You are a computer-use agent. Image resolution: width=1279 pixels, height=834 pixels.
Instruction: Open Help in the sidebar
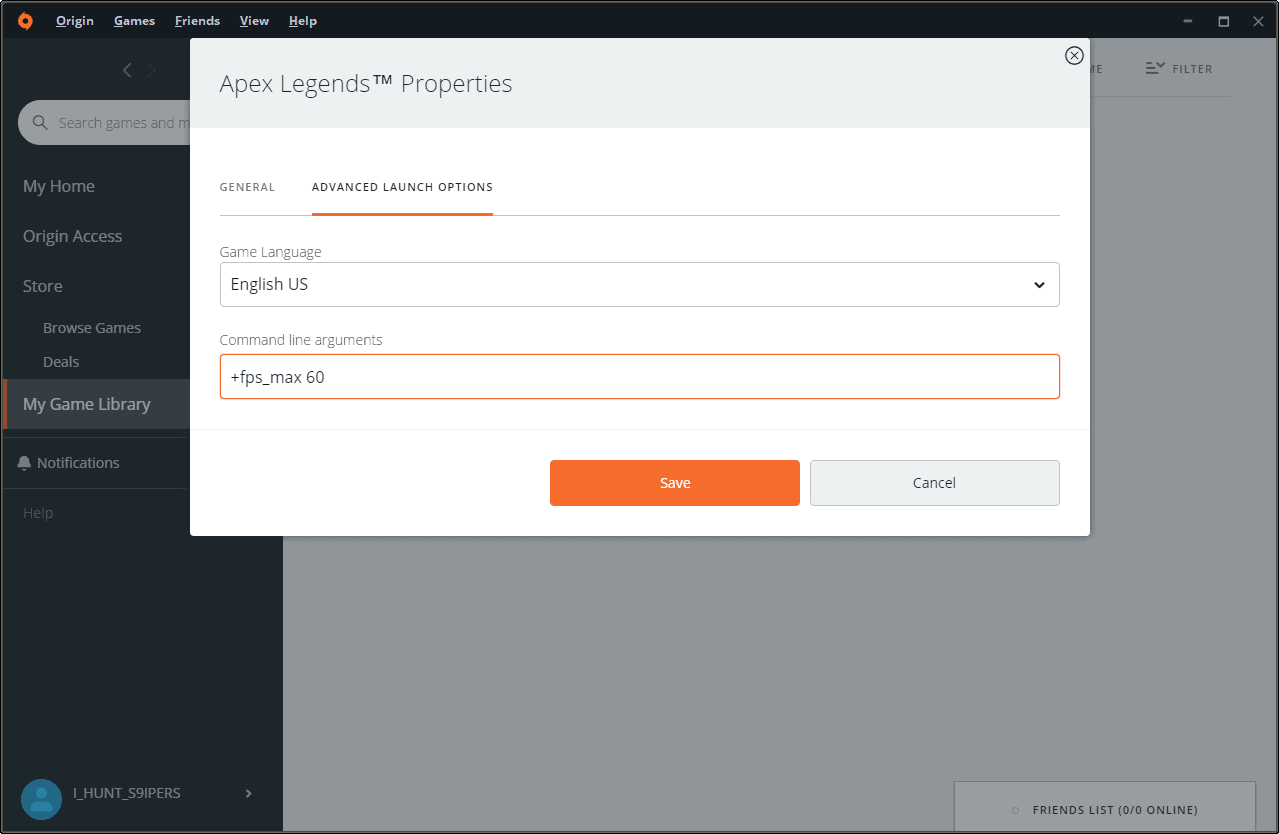(38, 513)
